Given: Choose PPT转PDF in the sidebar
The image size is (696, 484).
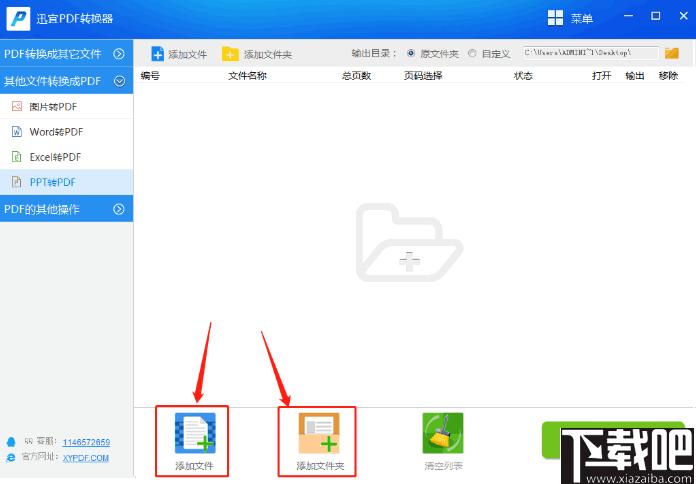Looking at the screenshot, I should pyautogui.click(x=67, y=182).
